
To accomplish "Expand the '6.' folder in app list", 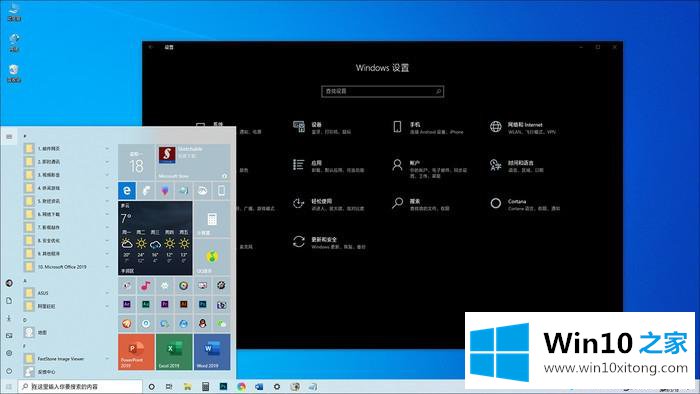I will pos(67,214).
